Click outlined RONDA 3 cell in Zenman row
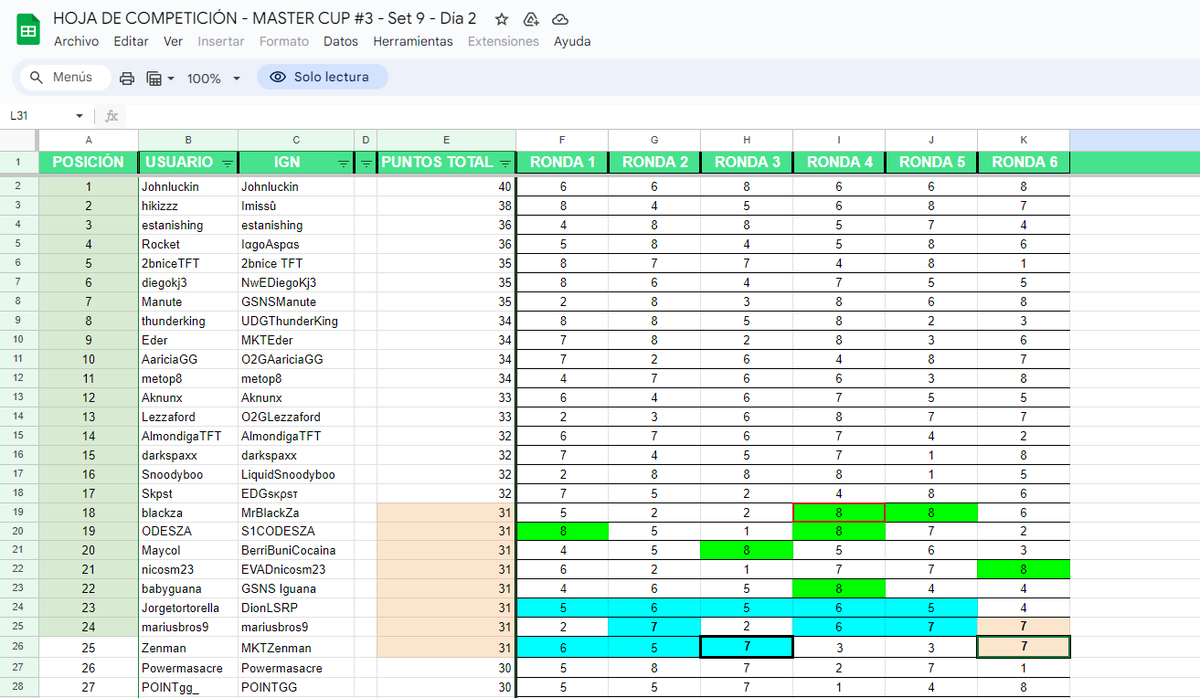Screen dimensions: 1200x698 [747, 648]
